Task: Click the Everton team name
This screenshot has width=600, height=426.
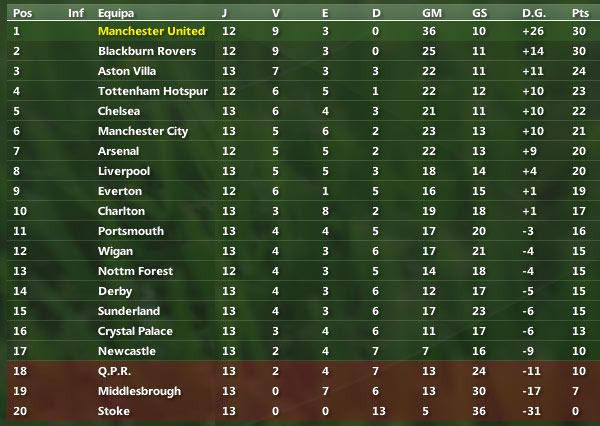Action: pyautogui.click(x=120, y=191)
